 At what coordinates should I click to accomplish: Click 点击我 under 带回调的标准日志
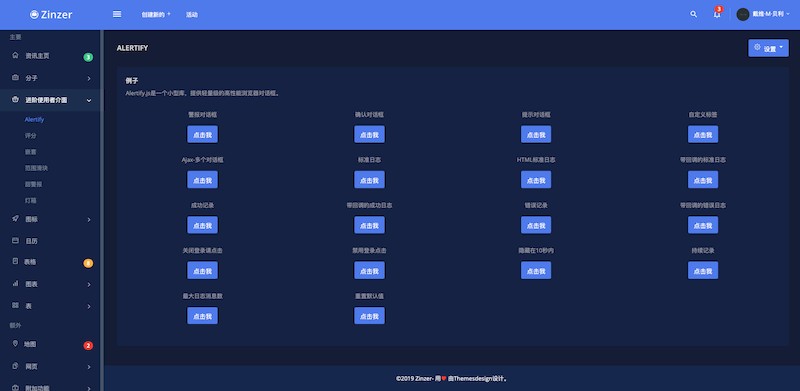(703, 180)
